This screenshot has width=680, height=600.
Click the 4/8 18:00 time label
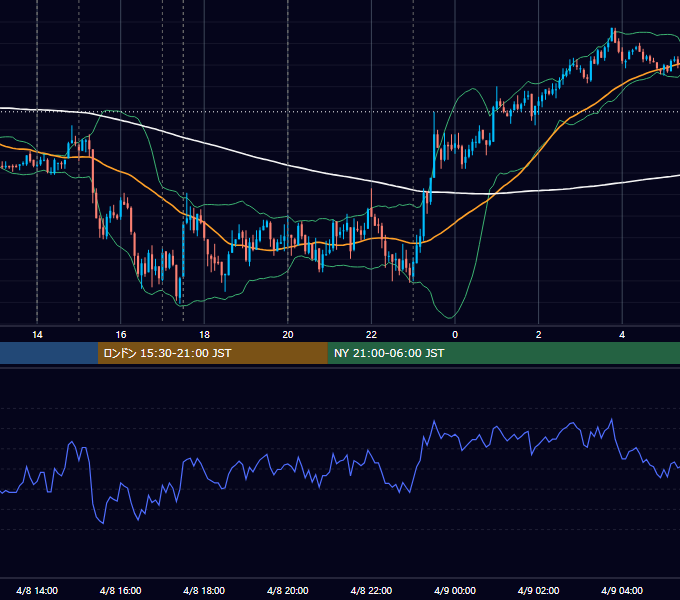point(204,590)
